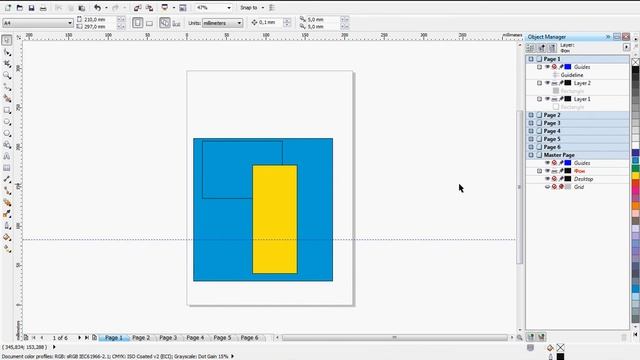640x360 pixels.
Task: Click New Layer button in Object Manager
Action: click(531, 337)
